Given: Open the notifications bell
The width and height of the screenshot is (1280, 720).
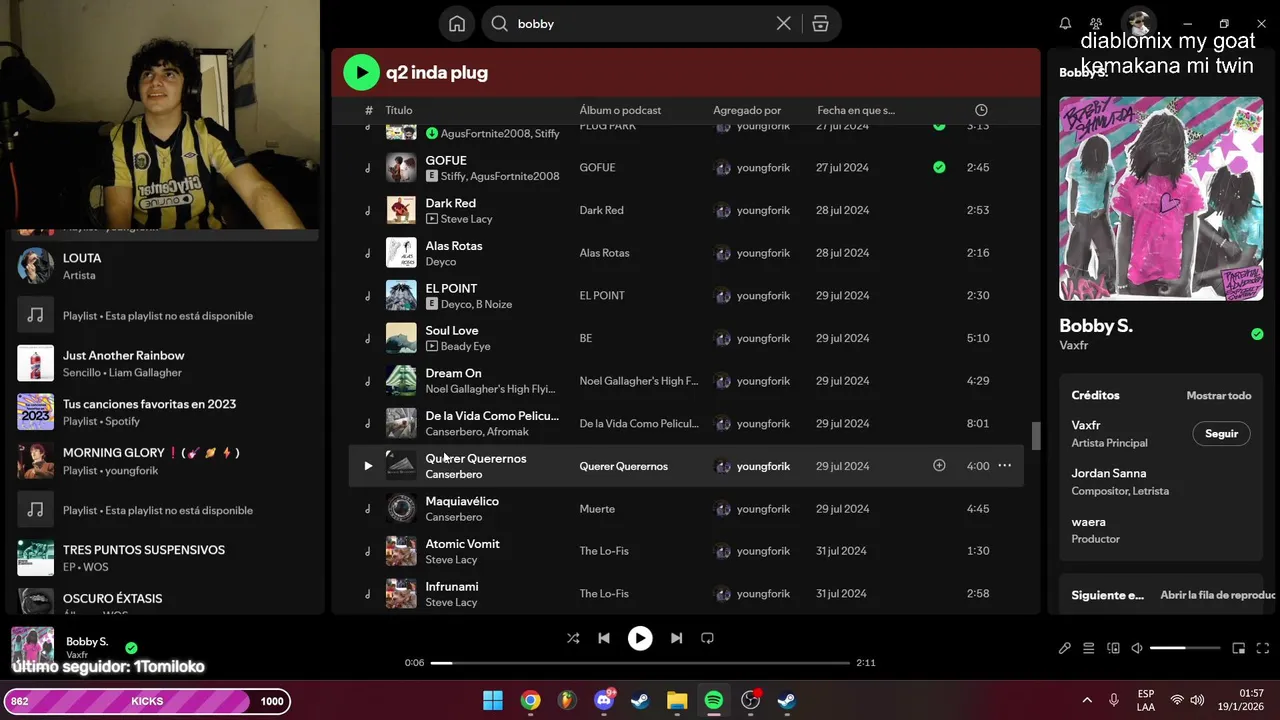Looking at the screenshot, I should 1065,24.
